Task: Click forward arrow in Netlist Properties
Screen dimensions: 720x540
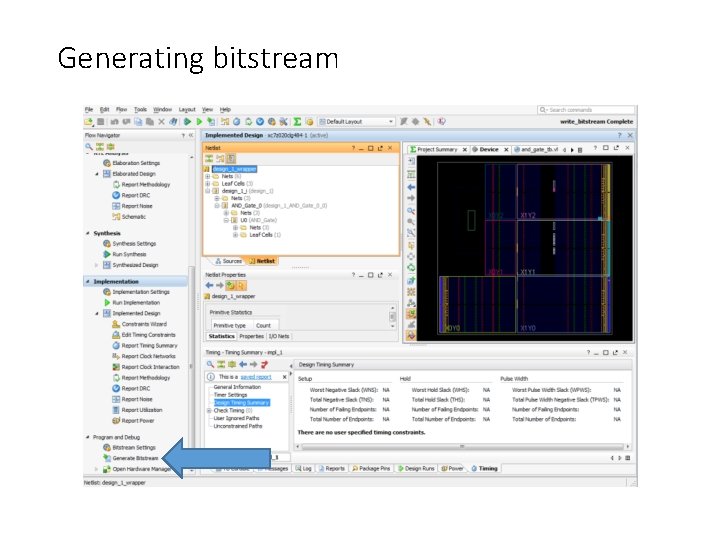Action: click(x=219, y=285)
